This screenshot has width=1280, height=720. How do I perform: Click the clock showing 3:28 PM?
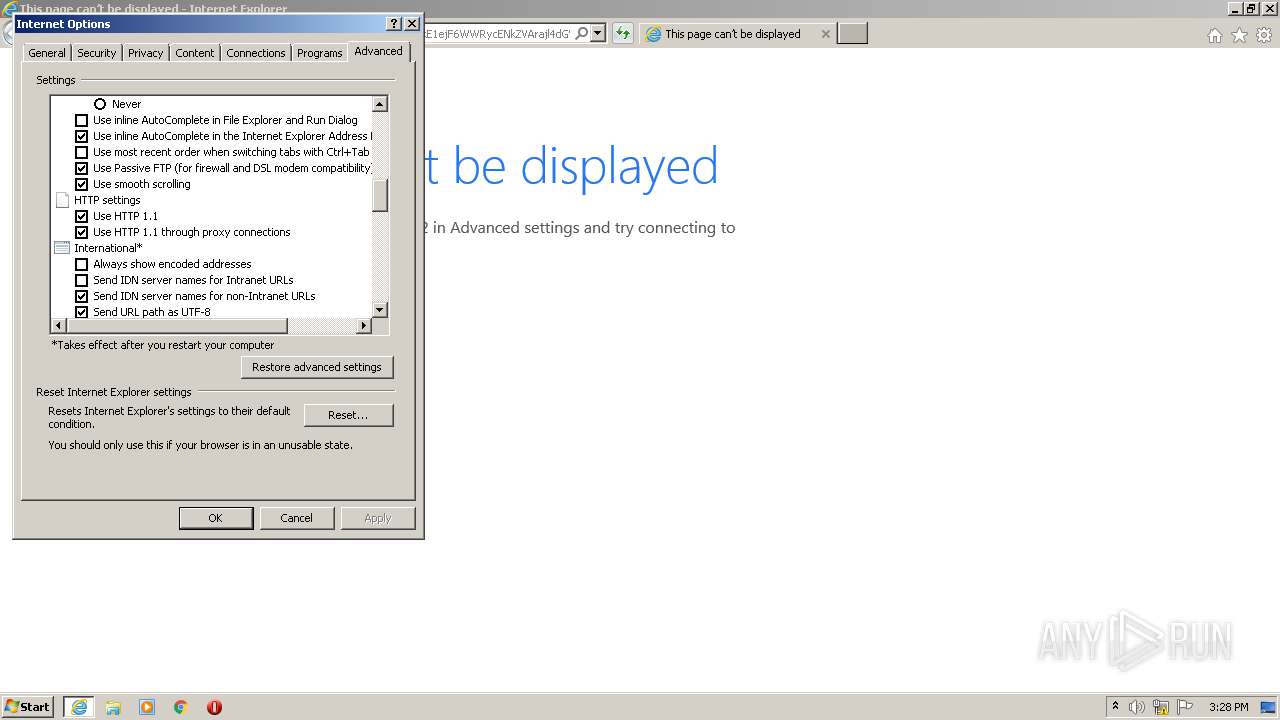pos(1228,707)
